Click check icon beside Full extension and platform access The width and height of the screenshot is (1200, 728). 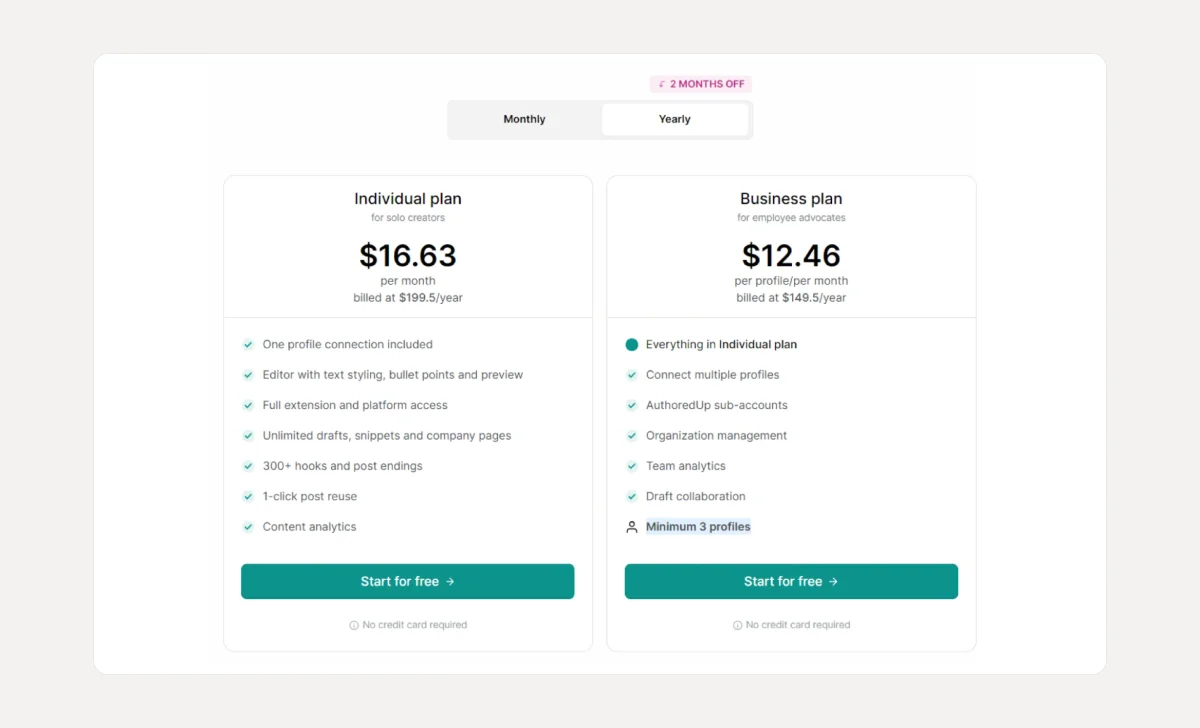point(248,405)
